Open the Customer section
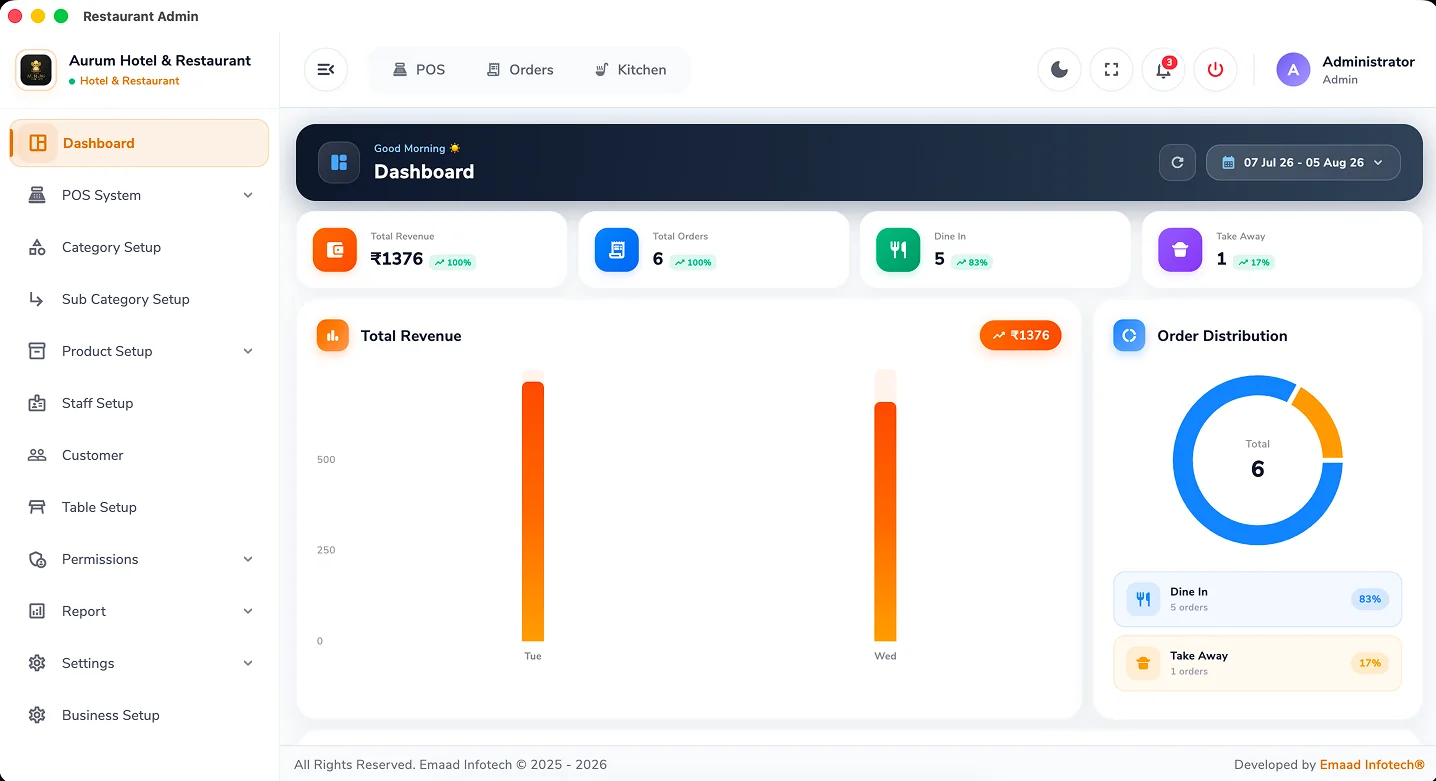The image size is (1436, 781). click(x=140, y=455)
